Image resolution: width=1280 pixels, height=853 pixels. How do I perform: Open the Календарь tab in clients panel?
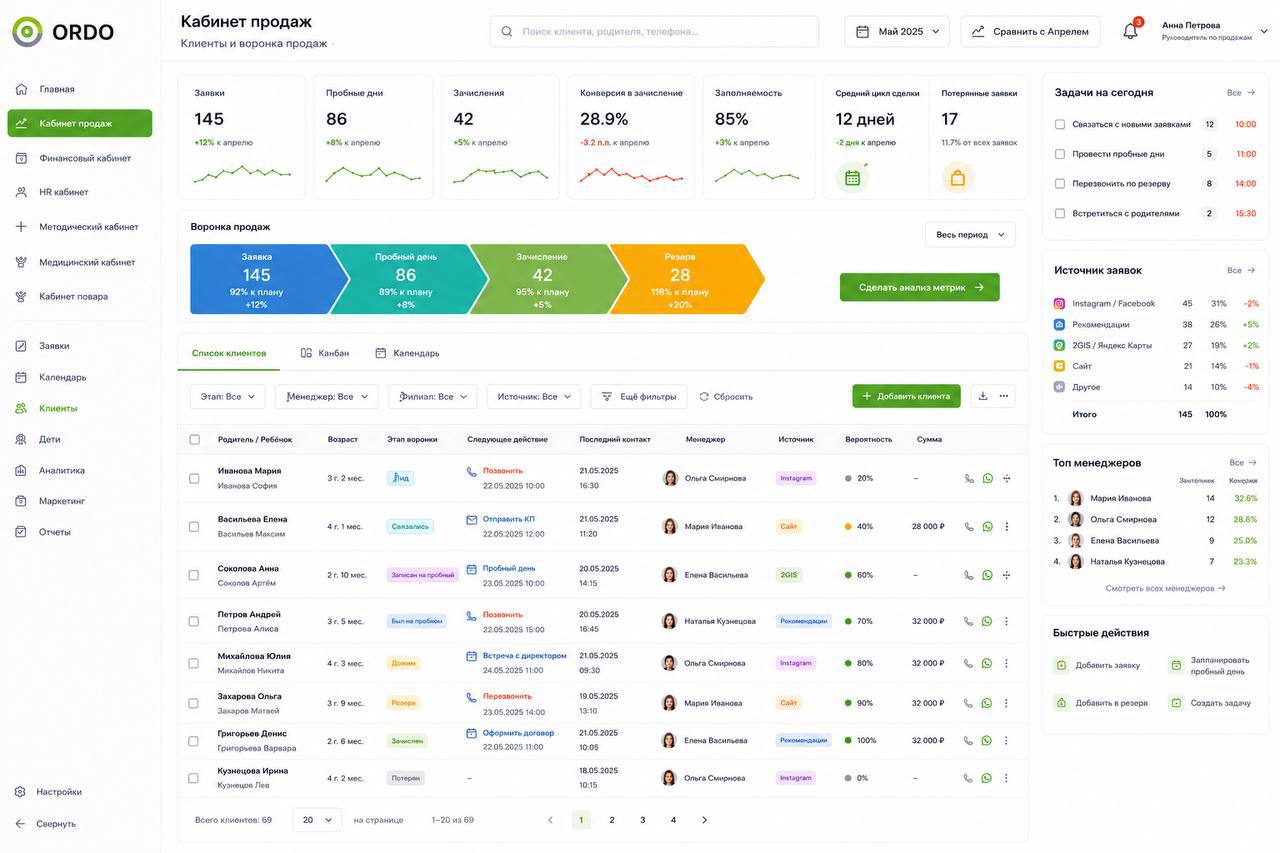[407, 353]
